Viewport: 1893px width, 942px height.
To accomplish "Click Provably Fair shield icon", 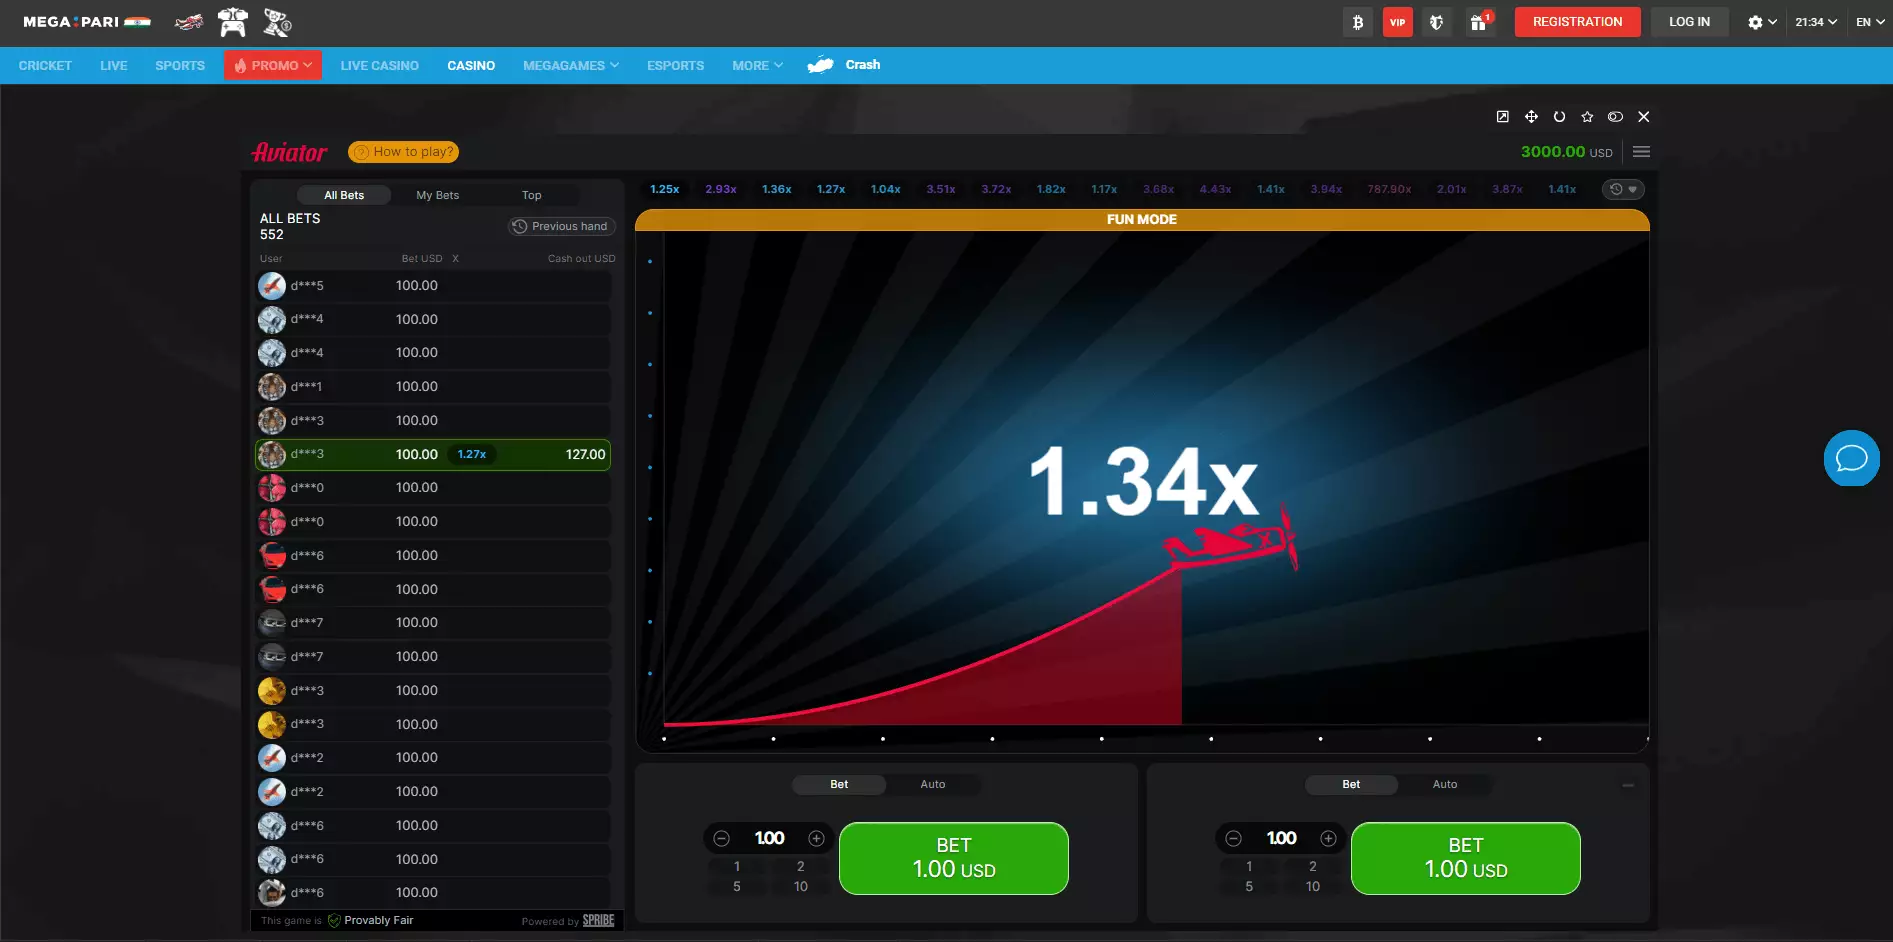I will click(334, 921).
